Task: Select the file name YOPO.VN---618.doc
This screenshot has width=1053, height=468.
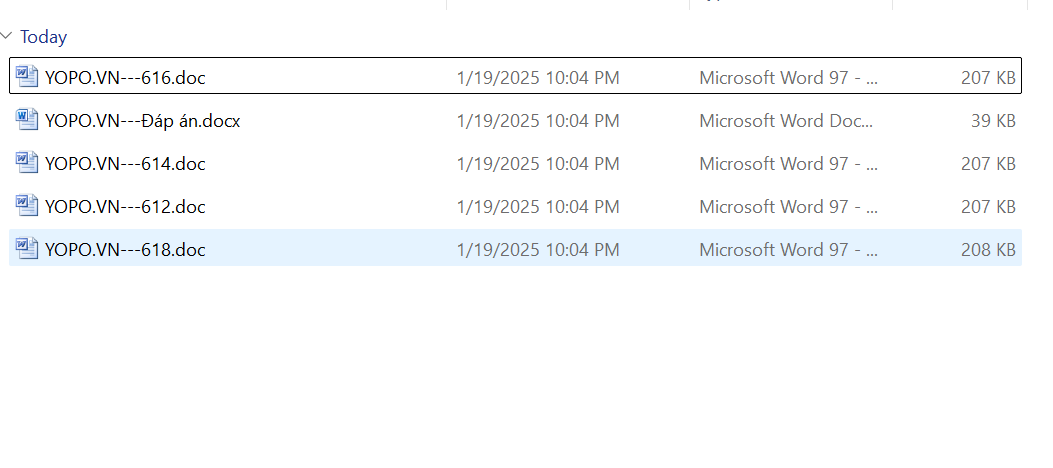Action: pos(125,250)
